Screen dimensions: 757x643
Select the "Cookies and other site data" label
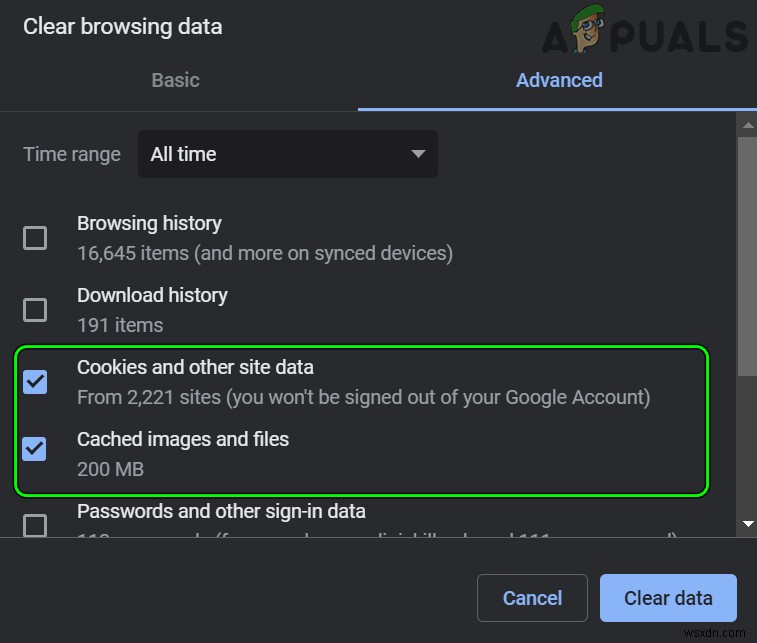pyautogui.click(x=195, y=367)
